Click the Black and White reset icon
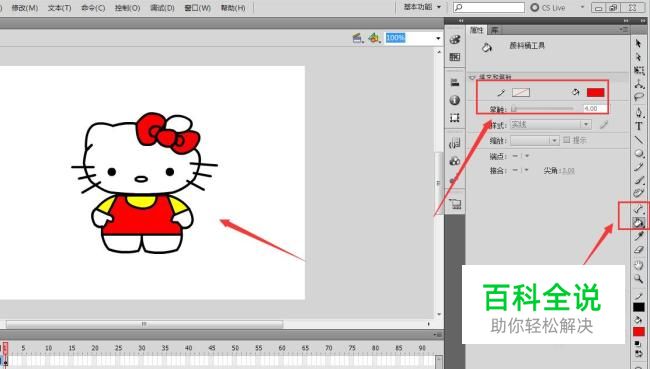This screenshot has width=650, height=369. [x=639, y=344]
